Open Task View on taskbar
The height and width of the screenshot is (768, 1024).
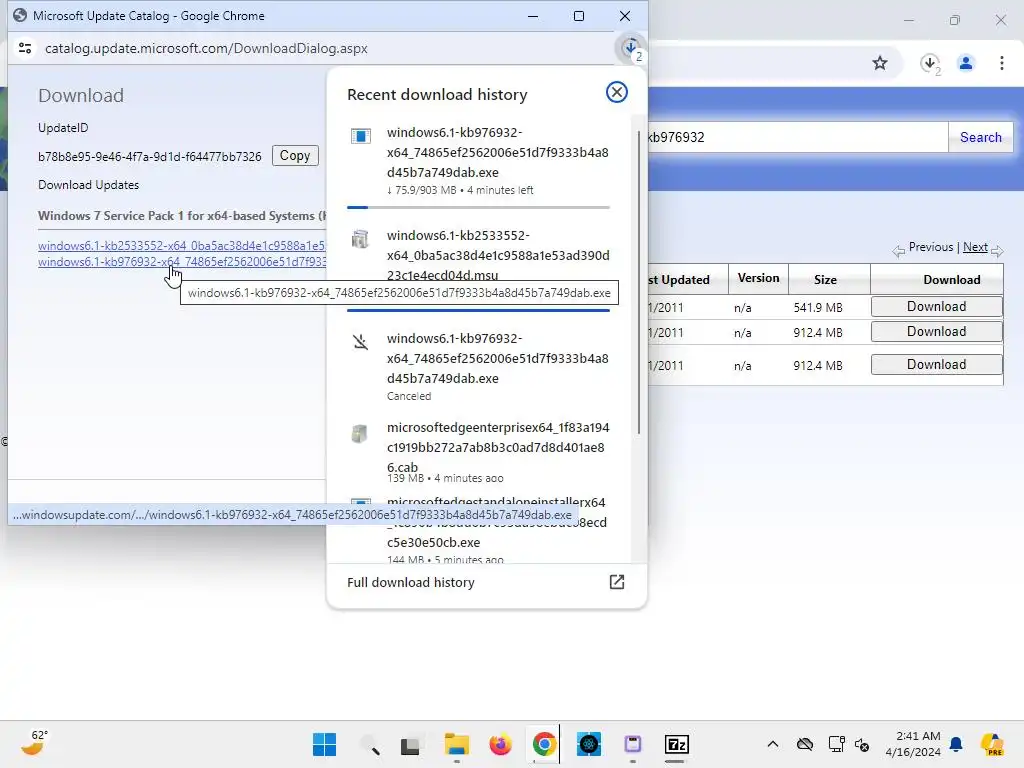410,745
